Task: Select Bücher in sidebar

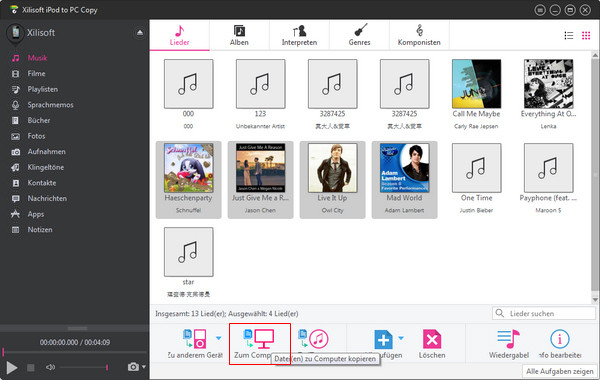Action: 39,120
